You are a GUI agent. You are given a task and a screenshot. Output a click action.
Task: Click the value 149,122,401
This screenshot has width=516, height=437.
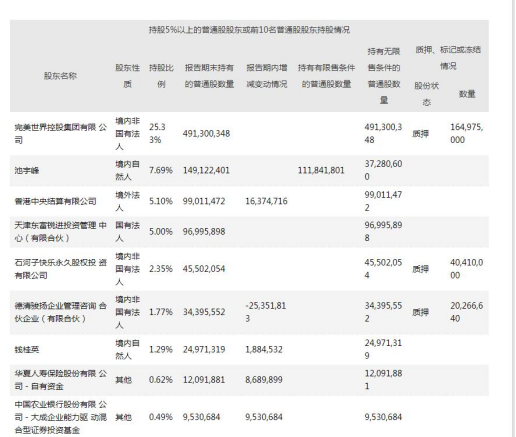click(206, 170)
